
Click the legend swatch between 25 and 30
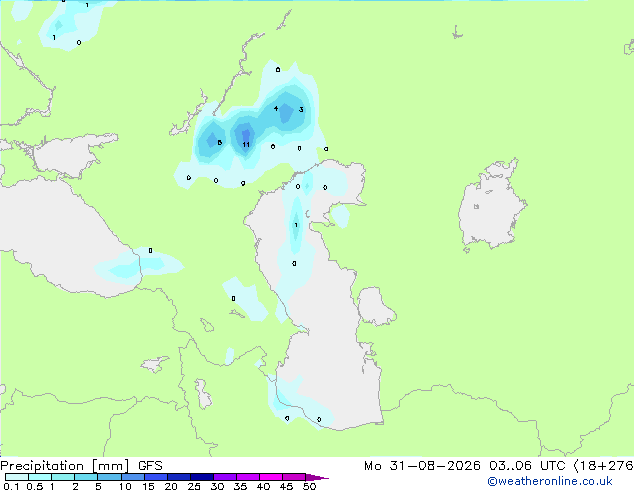[x=202, y=477]
